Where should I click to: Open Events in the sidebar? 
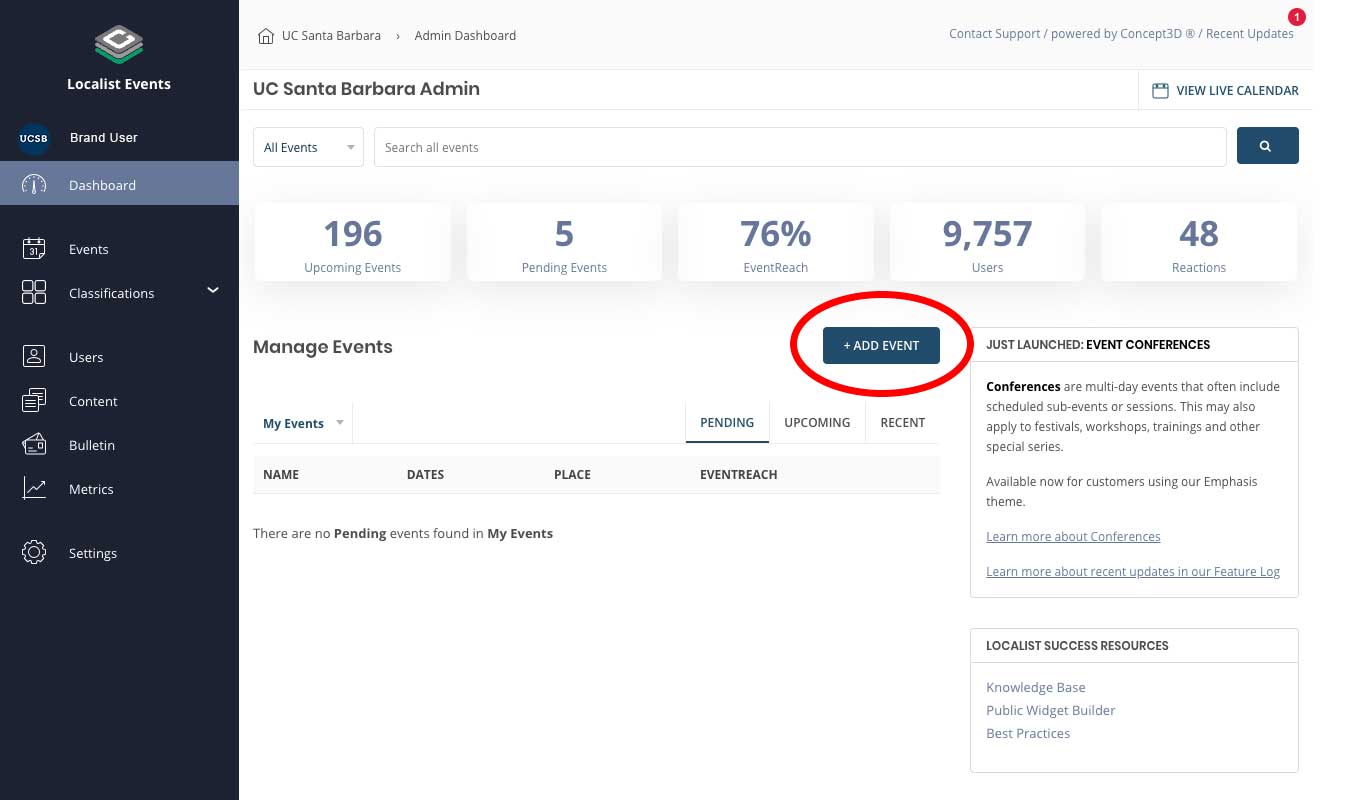click(119, 249)
